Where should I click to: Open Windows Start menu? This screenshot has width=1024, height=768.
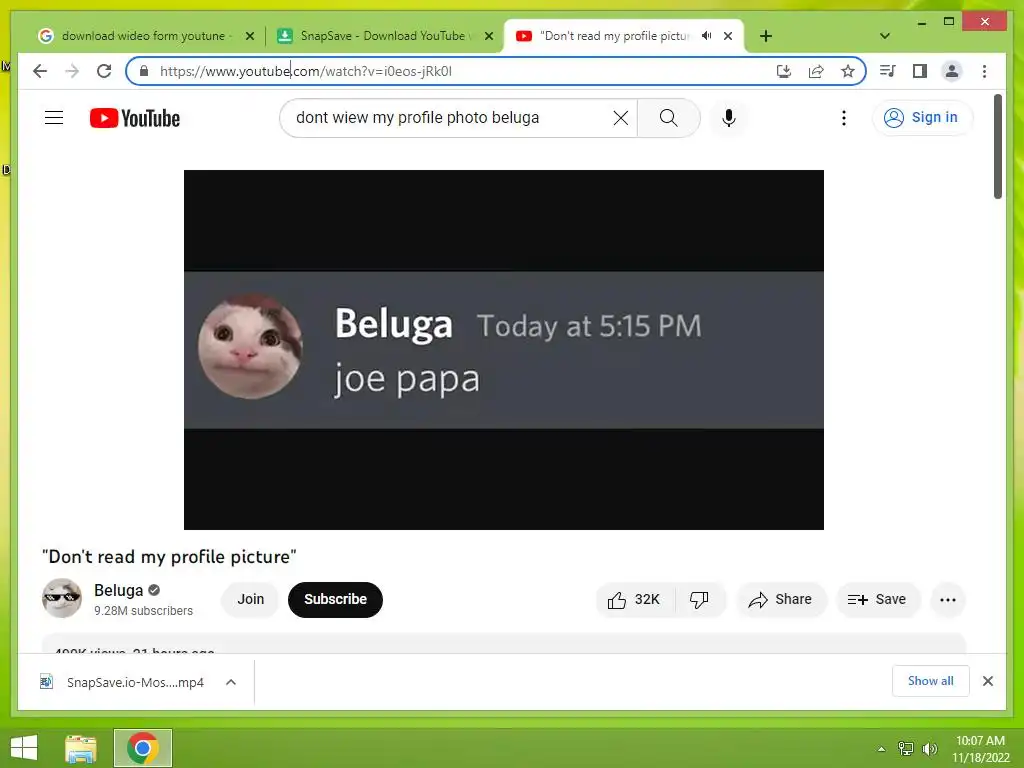click(24, 748)
